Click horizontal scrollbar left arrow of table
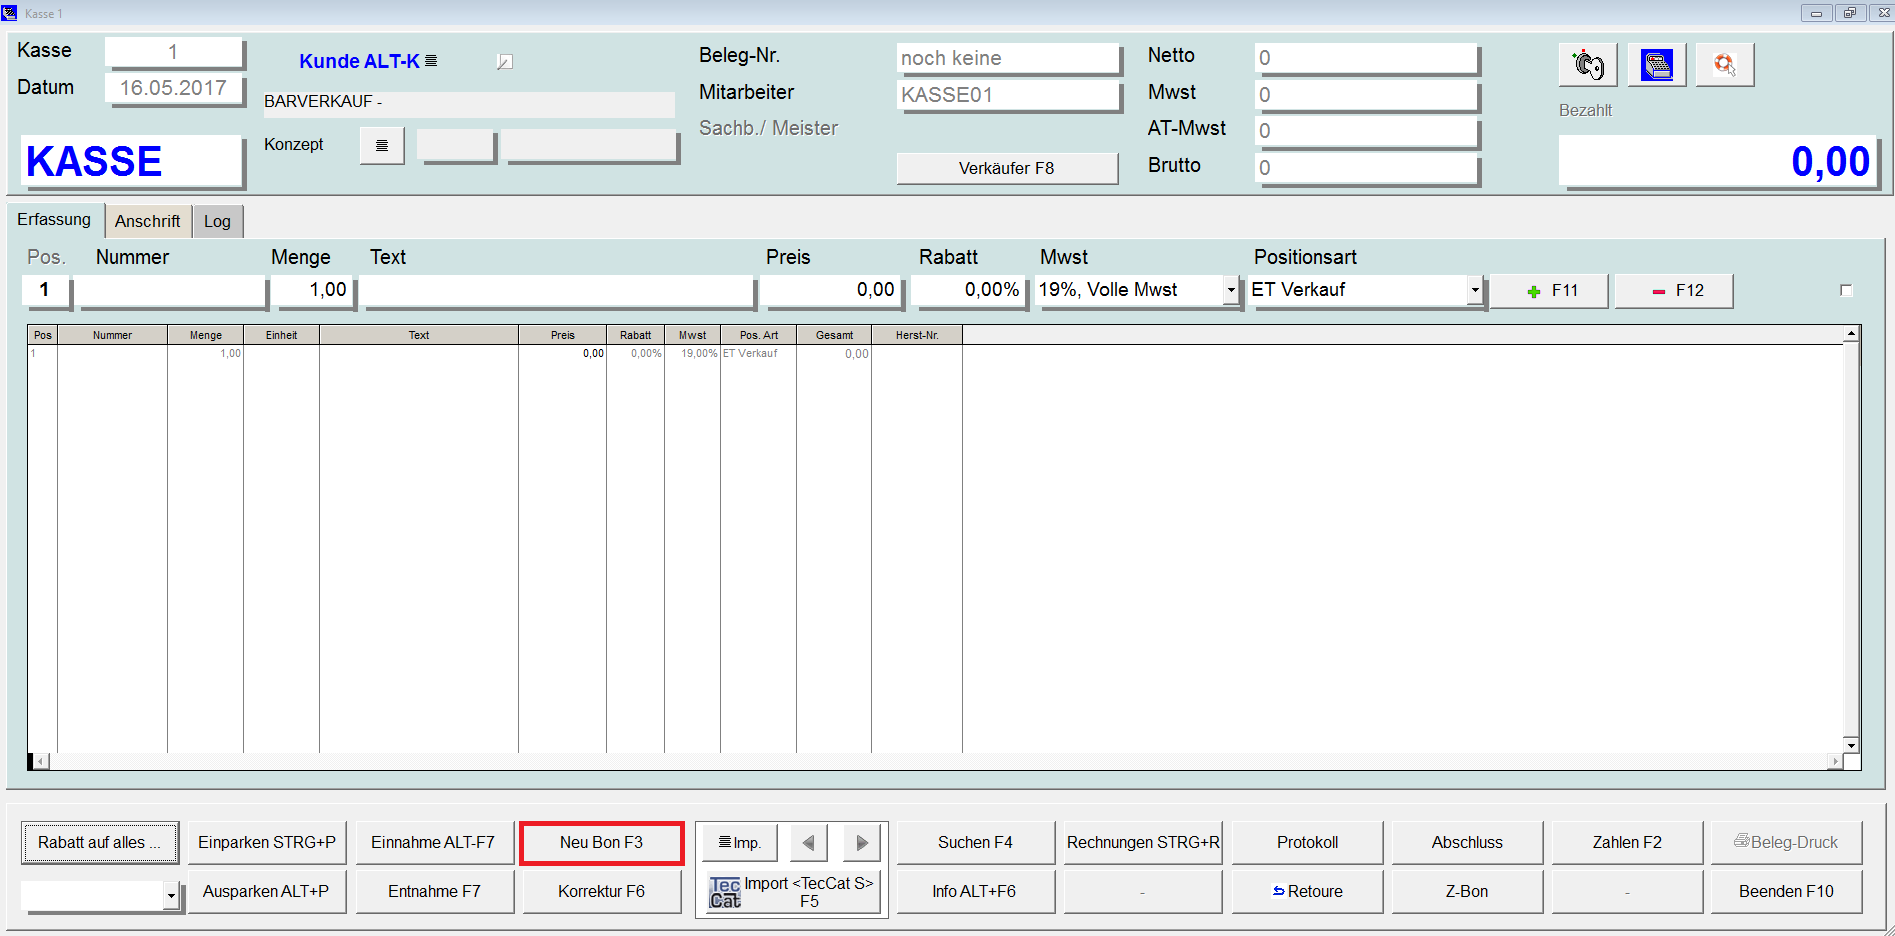1895x936 pixels. [x=40, y=762]
